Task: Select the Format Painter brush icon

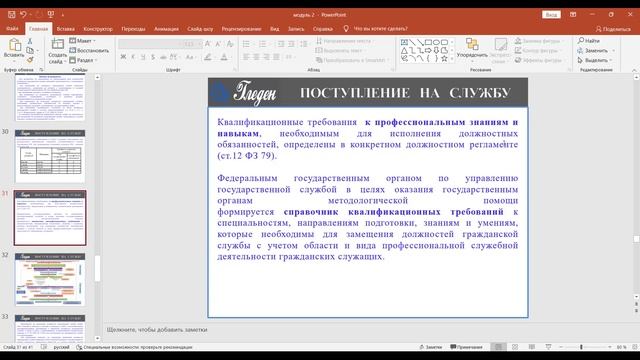Action: point(30,60)
